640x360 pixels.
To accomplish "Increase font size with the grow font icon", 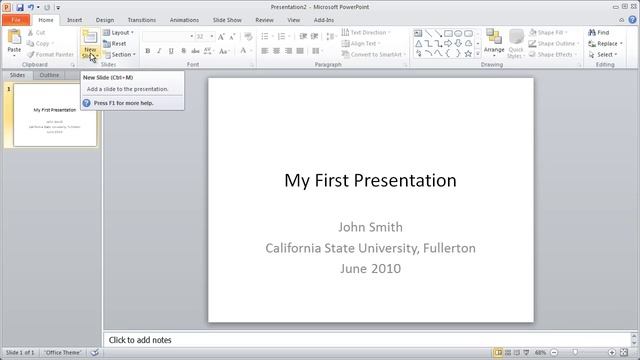I will pyautogui.click(x=221, y=37).
